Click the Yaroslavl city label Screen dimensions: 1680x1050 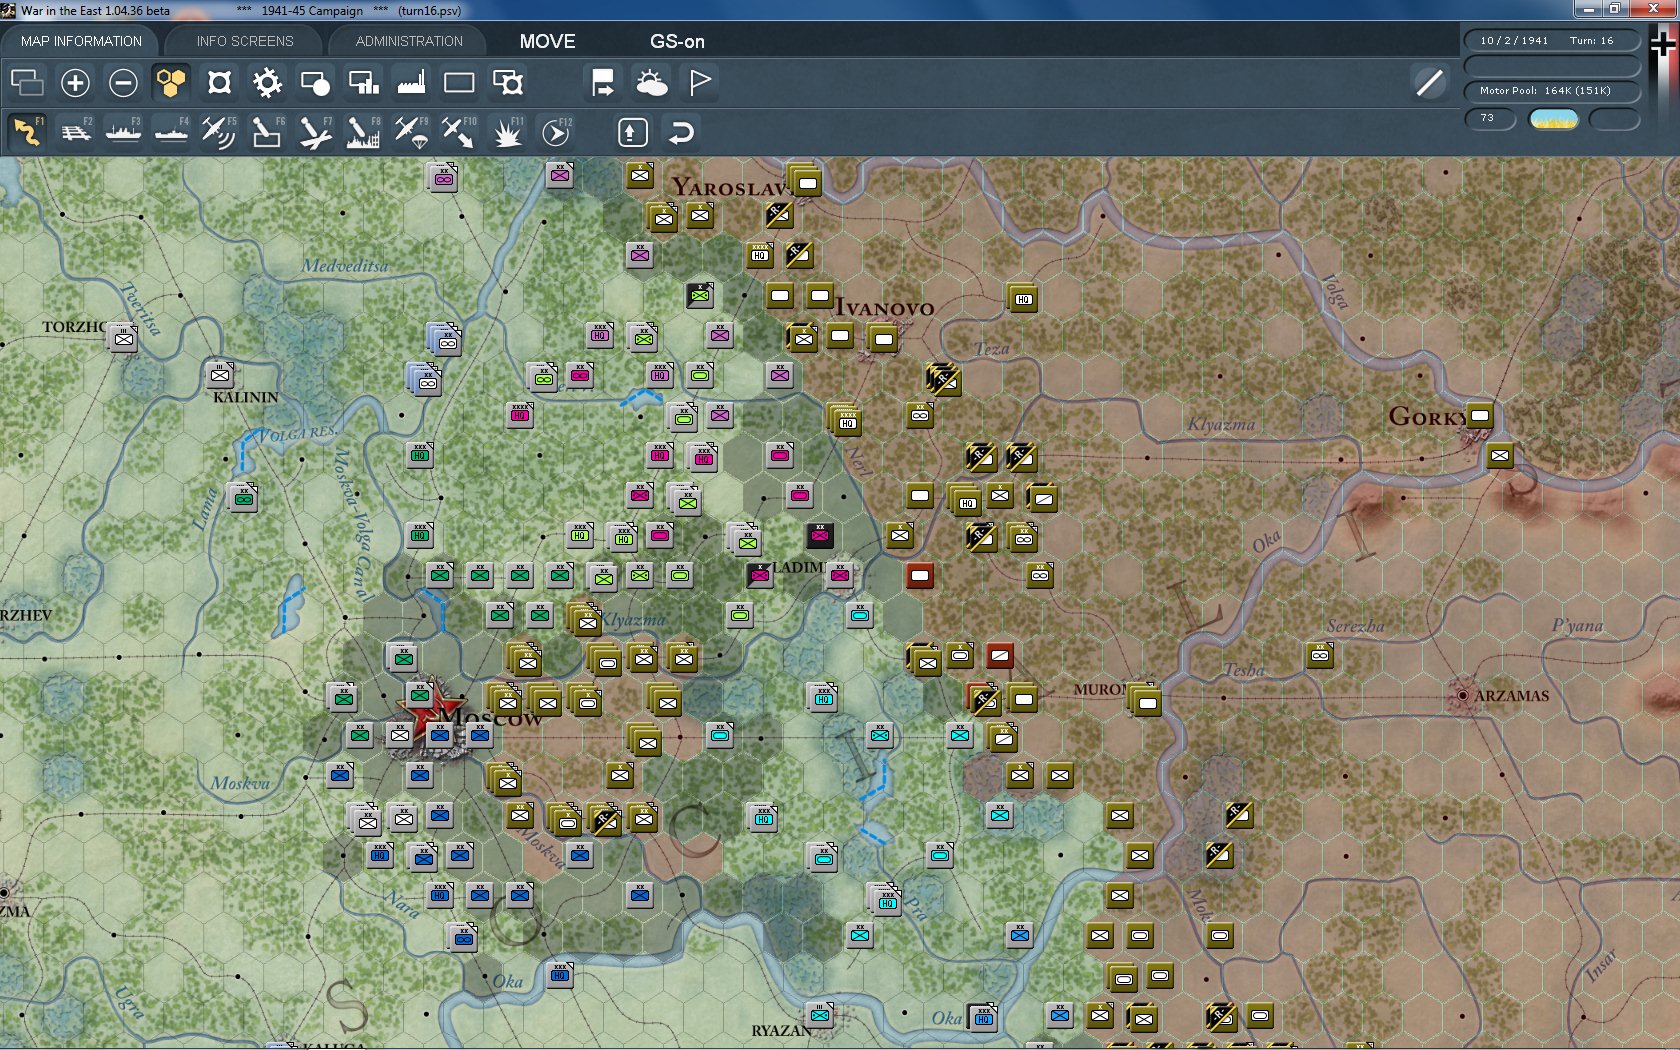(x=732, y=188)
